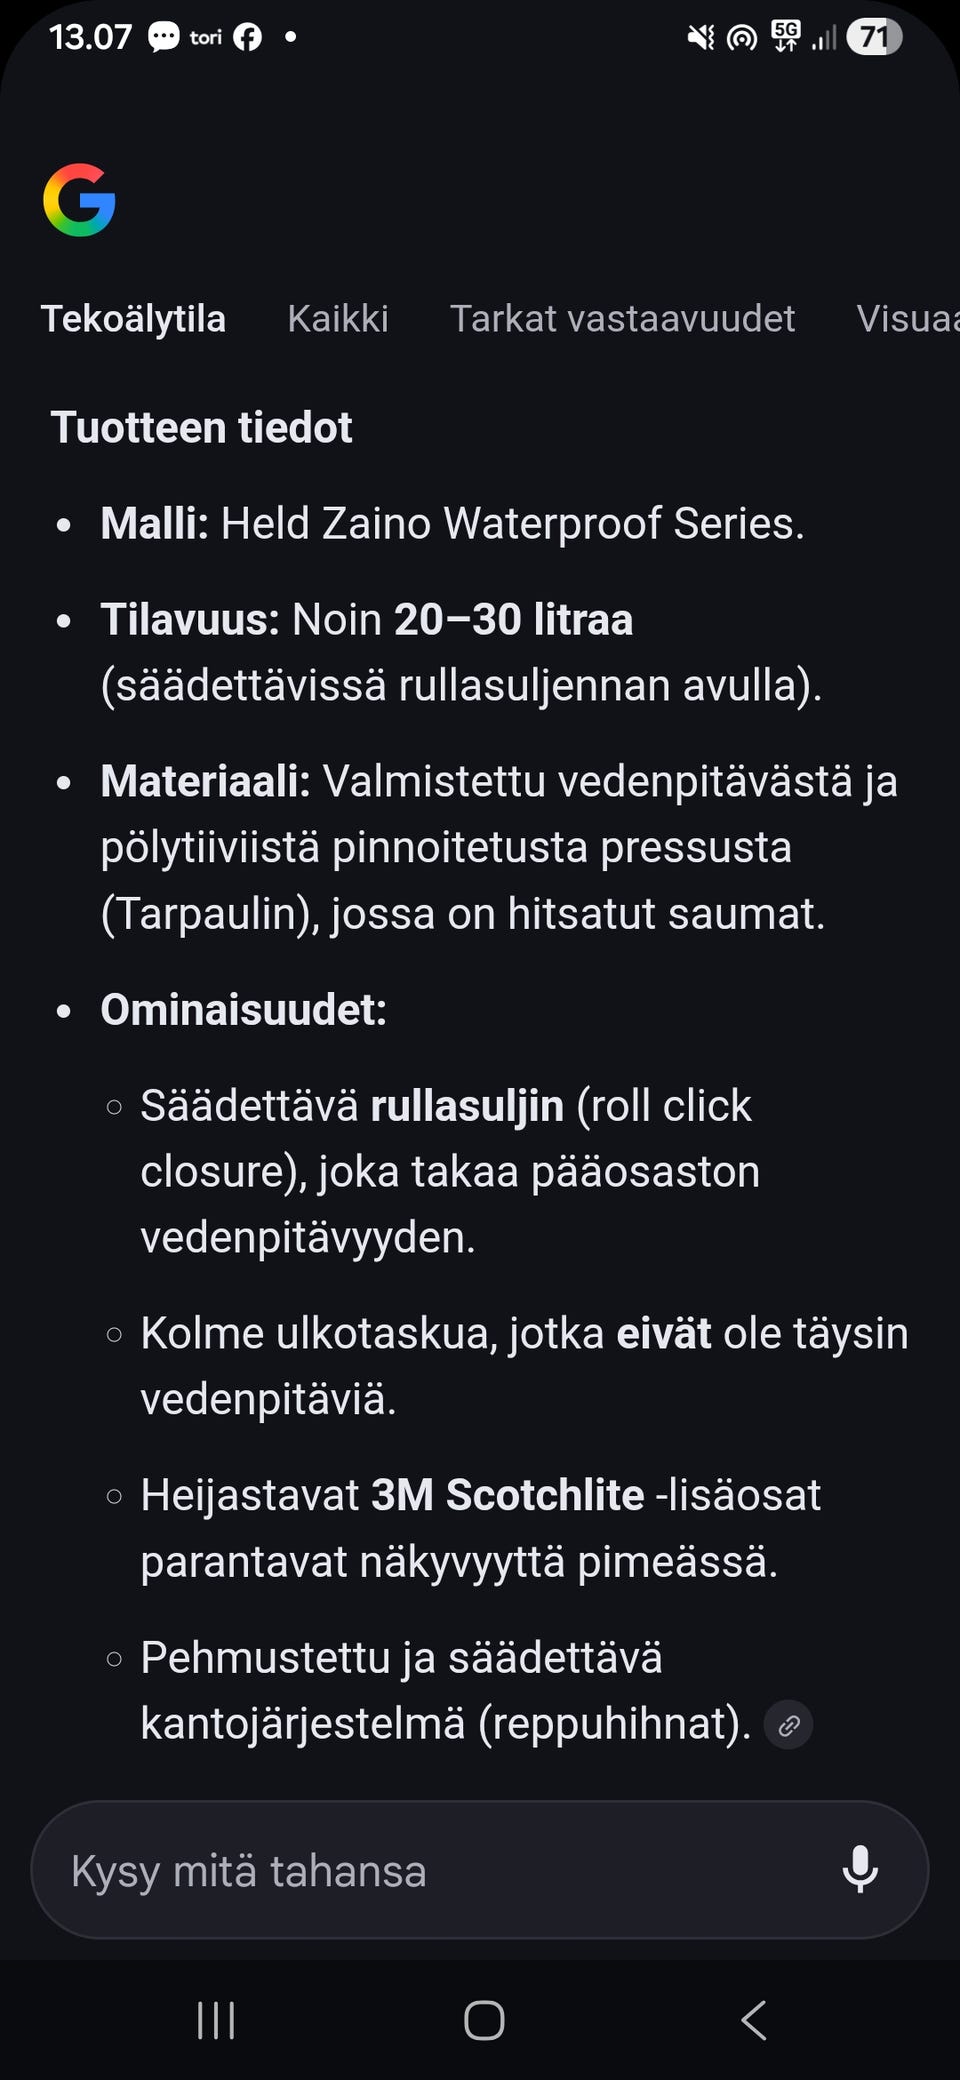This screenshot has height=2080, width=960.
Task: Tap the battery indicator showing 71
Action: 873,37
